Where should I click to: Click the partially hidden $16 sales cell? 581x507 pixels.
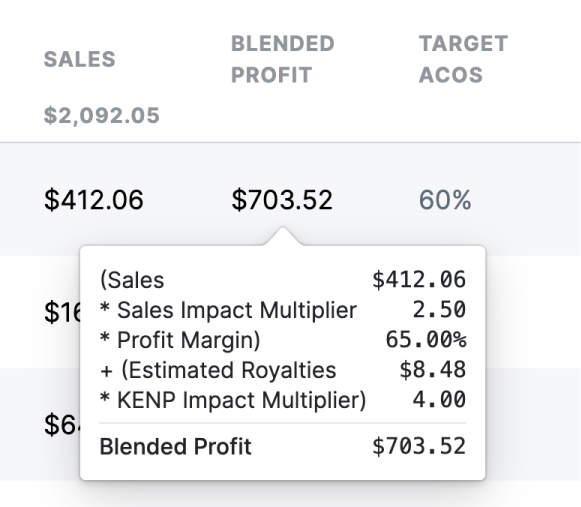tap(62, 312)
